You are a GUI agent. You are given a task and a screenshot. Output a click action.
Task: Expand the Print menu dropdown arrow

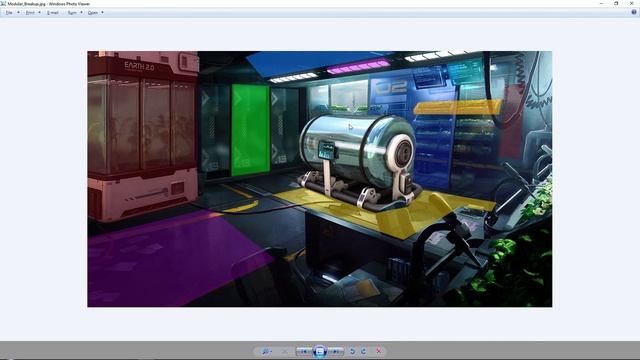[x=39, y=13]
